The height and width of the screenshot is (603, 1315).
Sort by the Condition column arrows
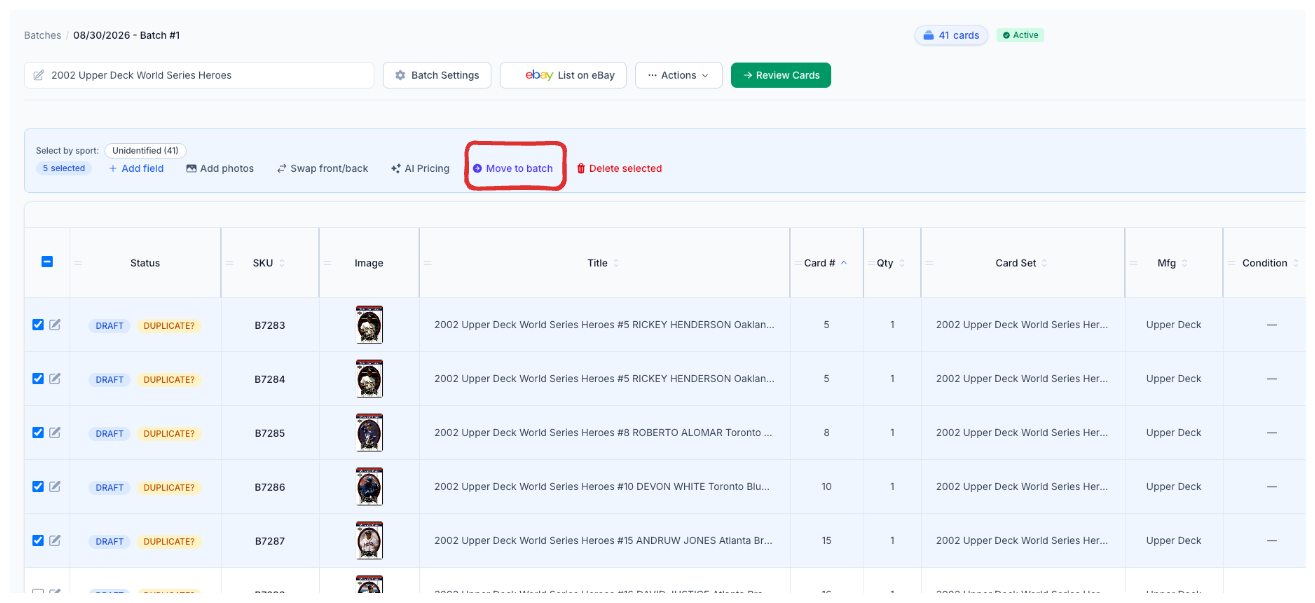point(1296,263)
